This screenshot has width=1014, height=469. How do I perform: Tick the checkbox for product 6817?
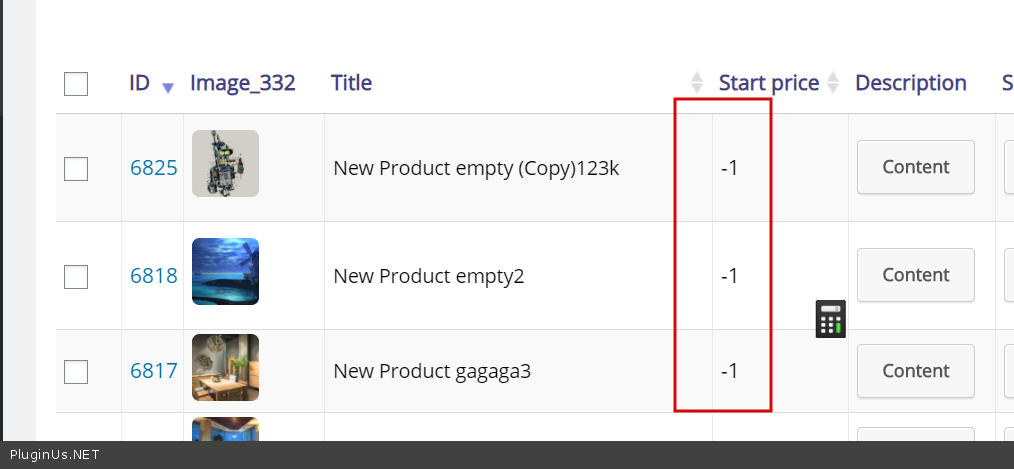[x=76, y=372]
